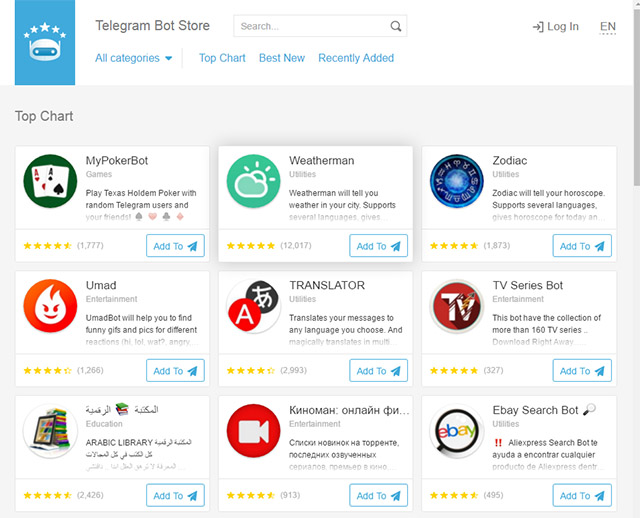Open the MyPokerBot playing cards icon
The height and width of the screenshot is (518, 640).
[x=50, y=181]
